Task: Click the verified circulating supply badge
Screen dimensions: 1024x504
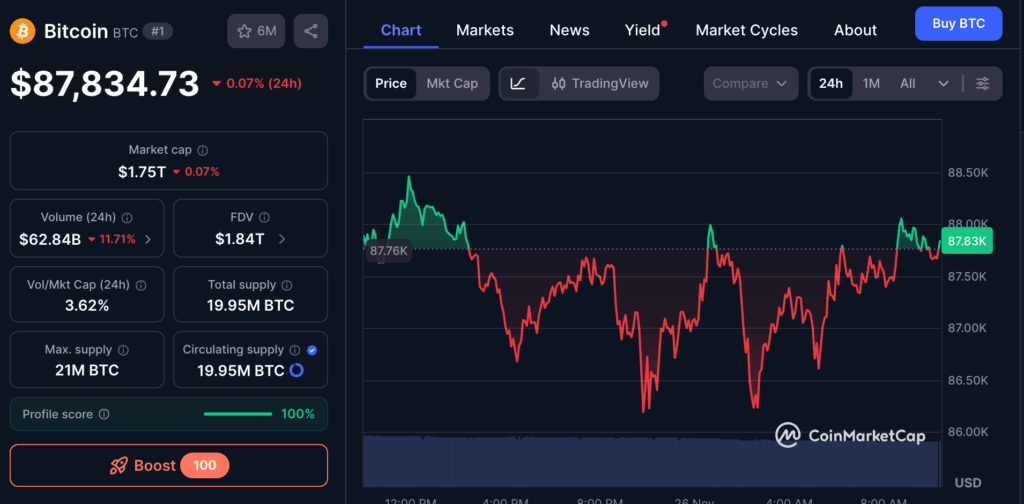Action: (312, 350)
